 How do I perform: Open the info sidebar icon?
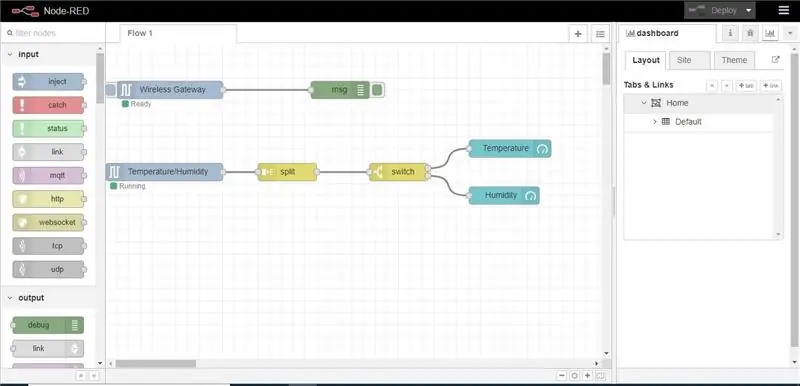coord(730,33)
